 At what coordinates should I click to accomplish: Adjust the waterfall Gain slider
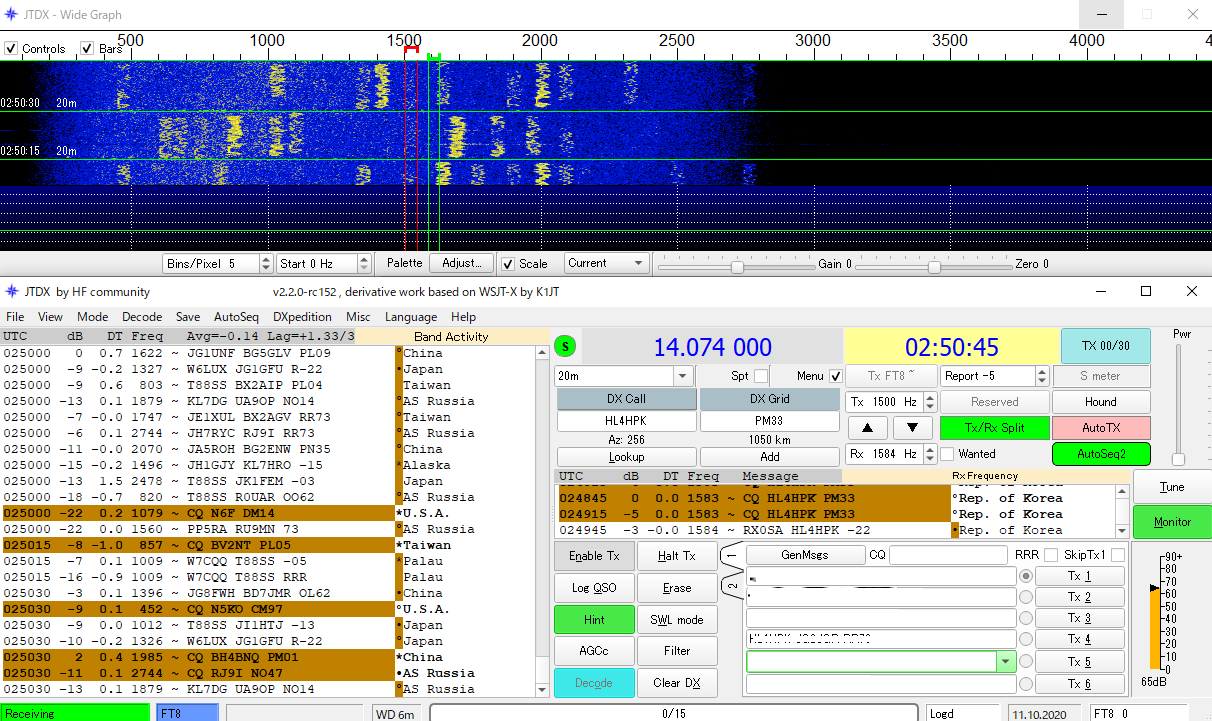[737, 267]
